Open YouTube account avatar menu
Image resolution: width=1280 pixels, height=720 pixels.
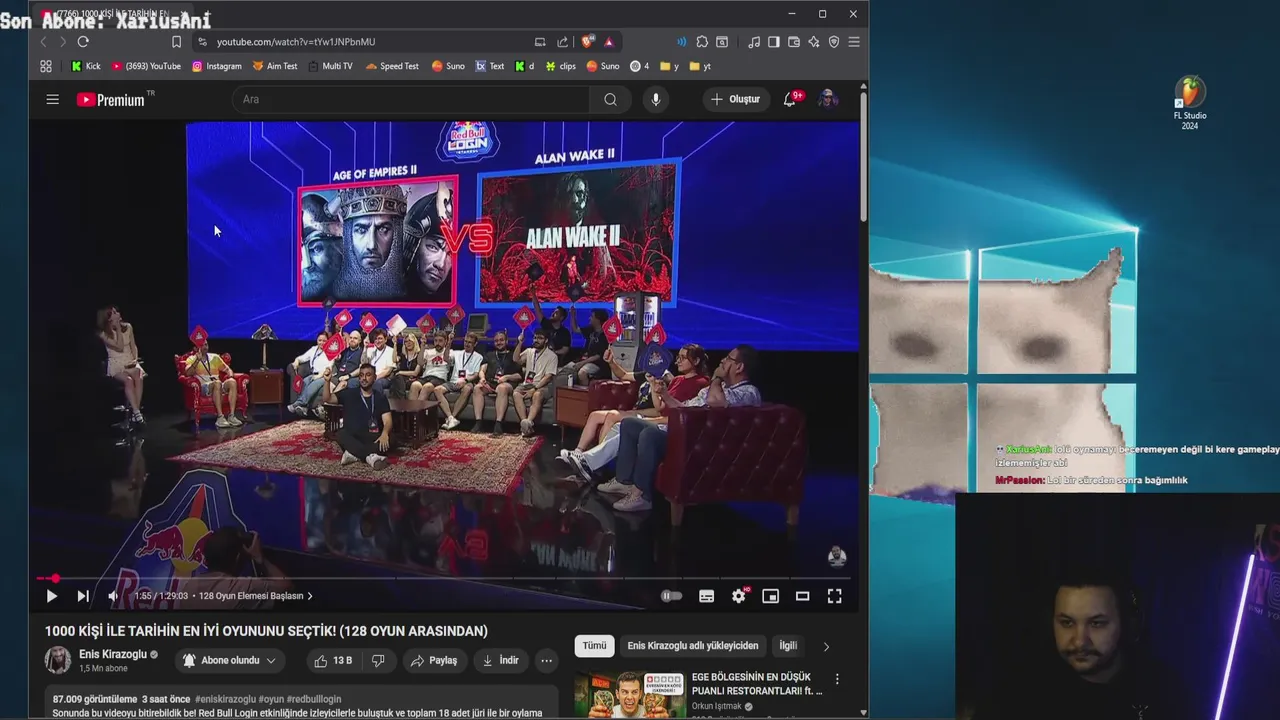[x=828, y=99]
